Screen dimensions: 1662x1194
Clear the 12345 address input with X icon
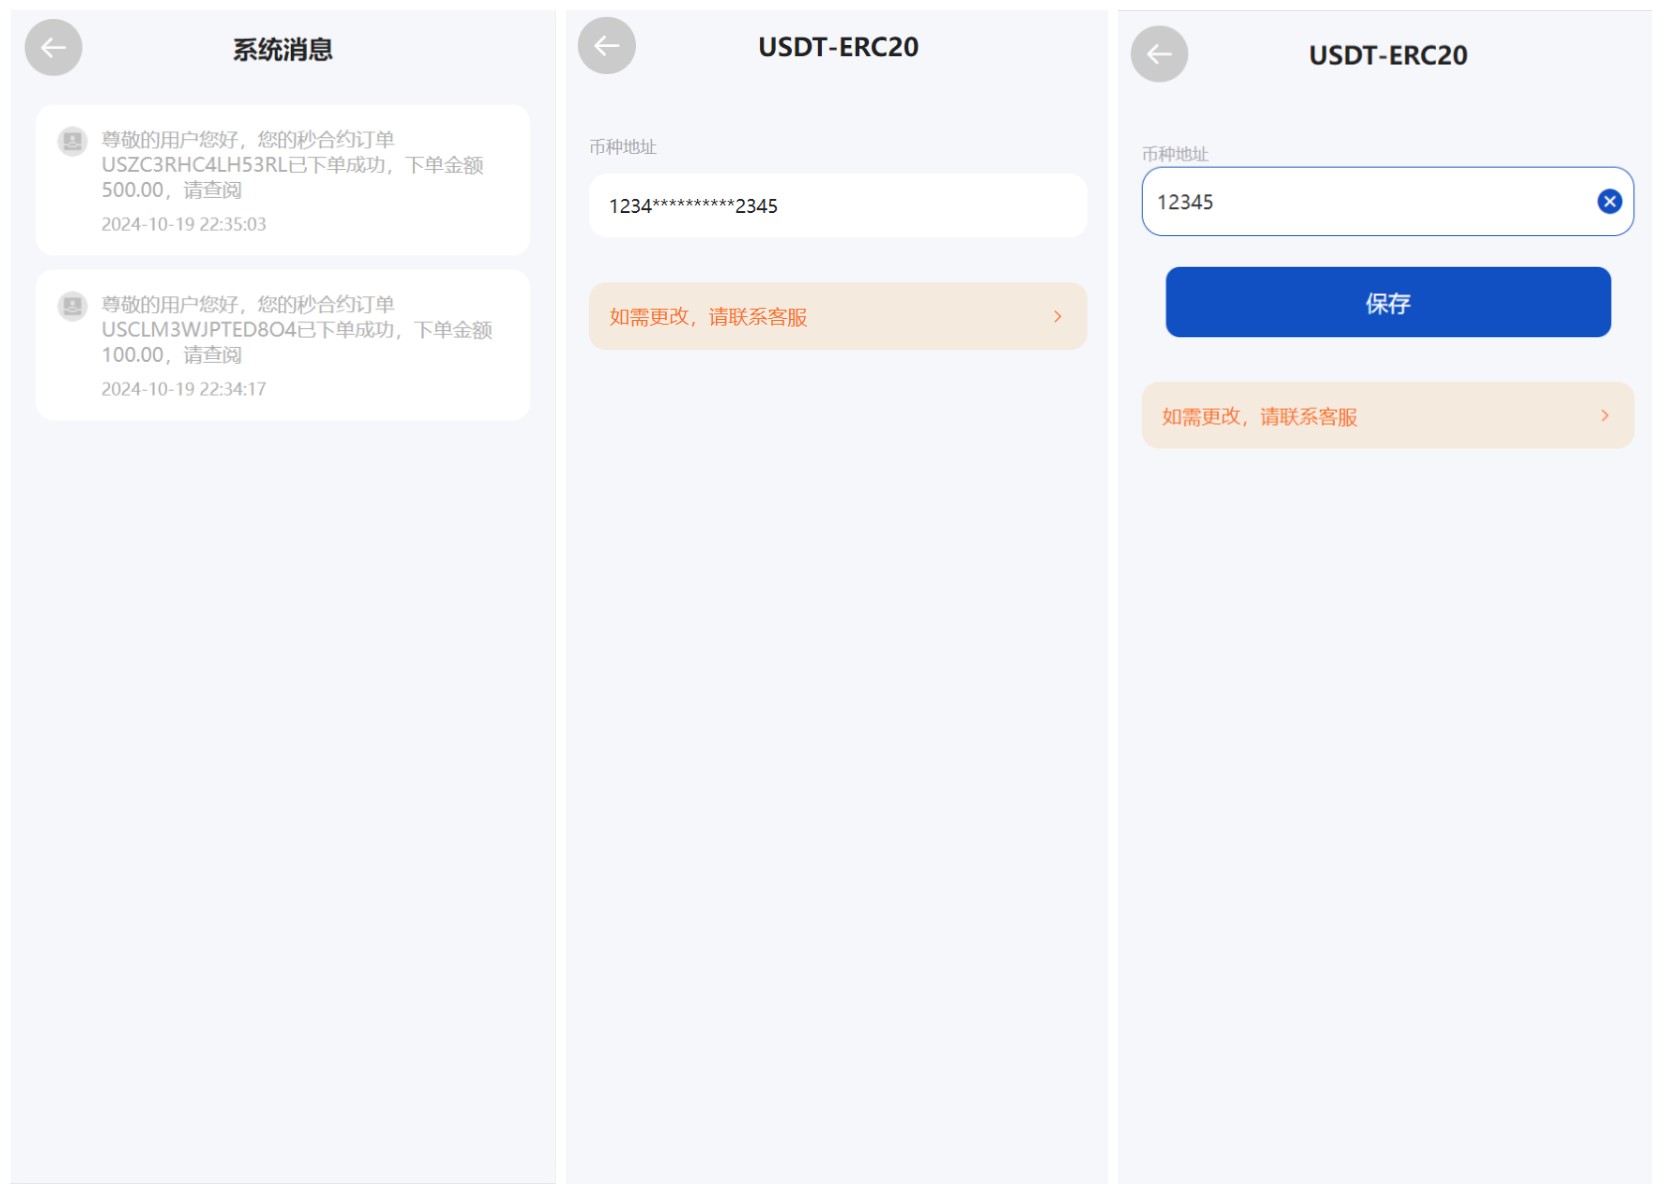pos(1609,202)
